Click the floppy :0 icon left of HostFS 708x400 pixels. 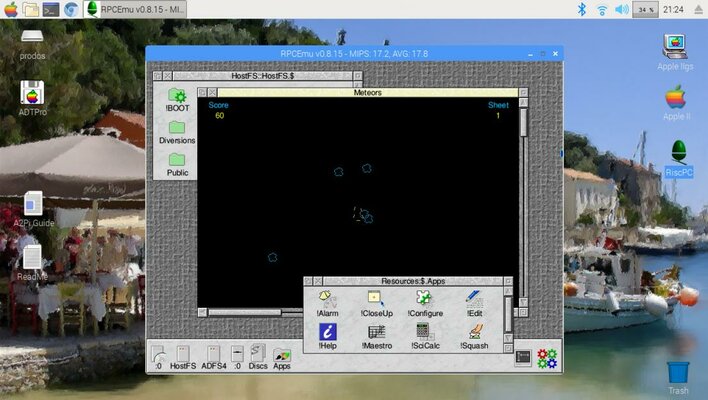tap(158, 358)
